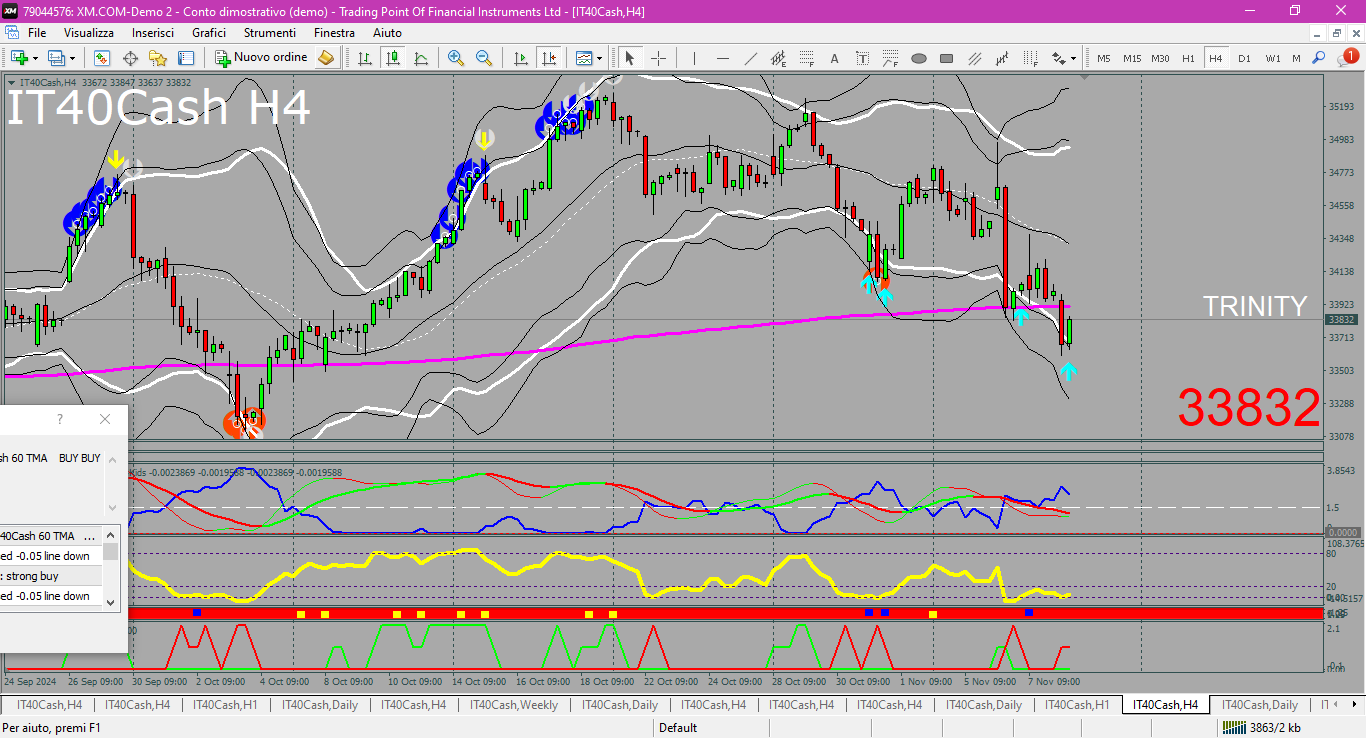Select the crosshair tool
The height and width of the screenshot is (738, 1366).
[x=658, y=58]
